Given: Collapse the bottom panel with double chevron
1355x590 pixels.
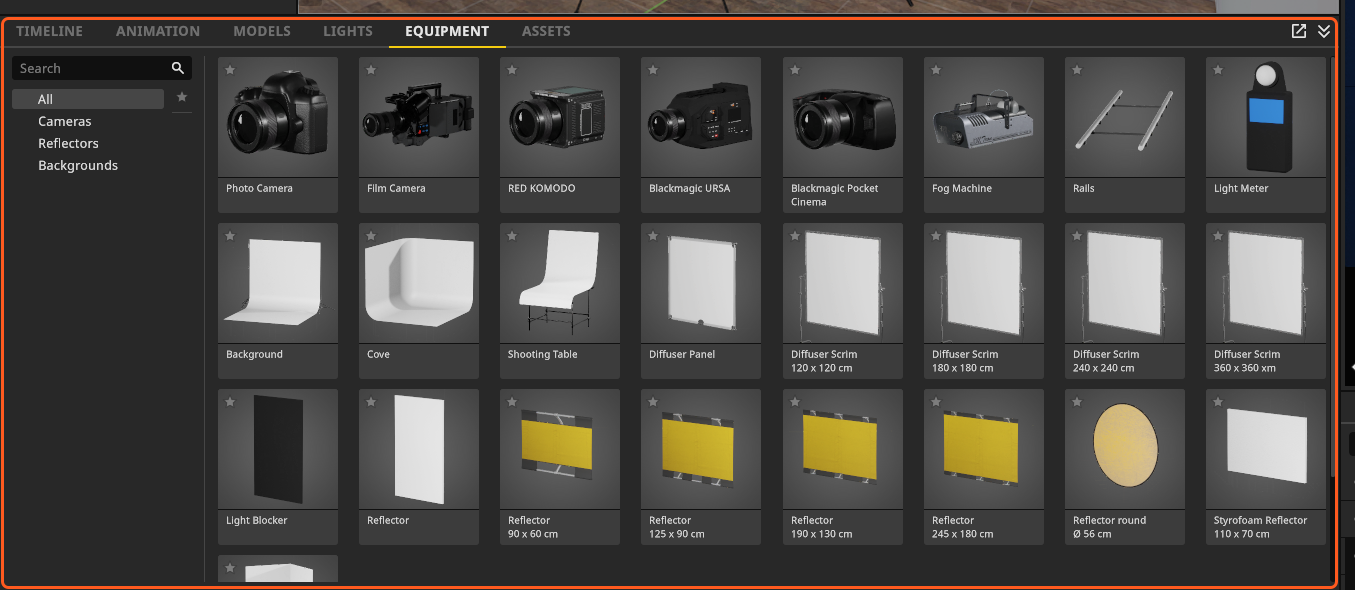Looking at the screenshot, I should point(1324,31).
